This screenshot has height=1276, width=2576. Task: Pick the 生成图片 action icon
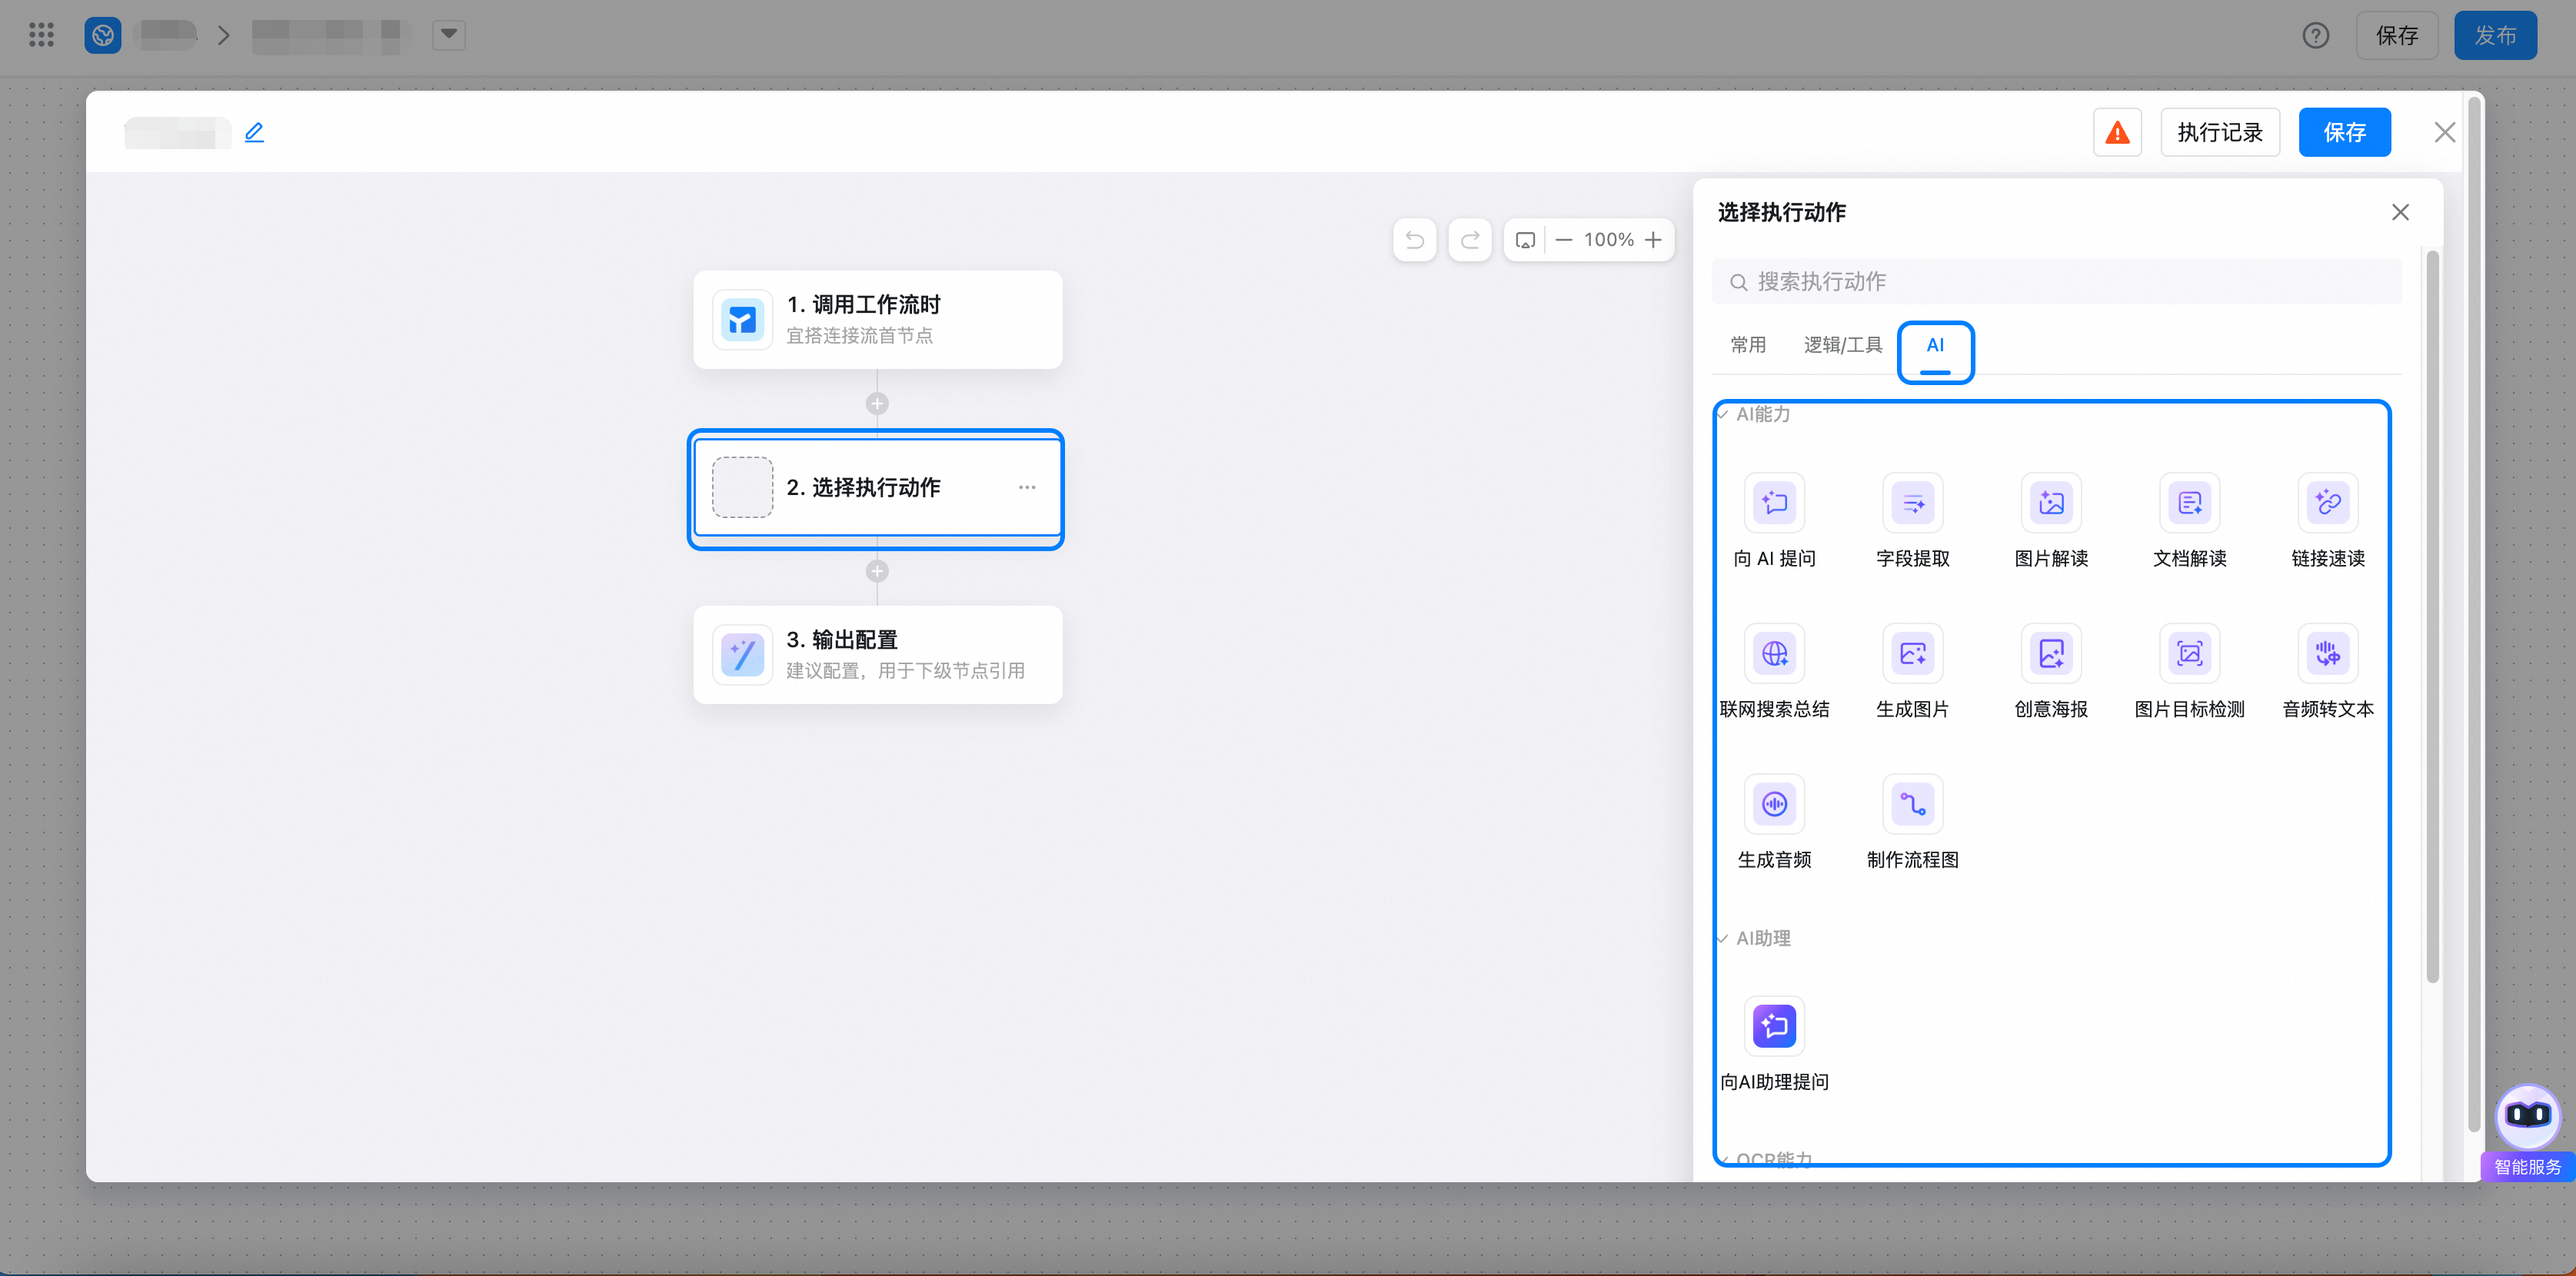(1912, 654)
